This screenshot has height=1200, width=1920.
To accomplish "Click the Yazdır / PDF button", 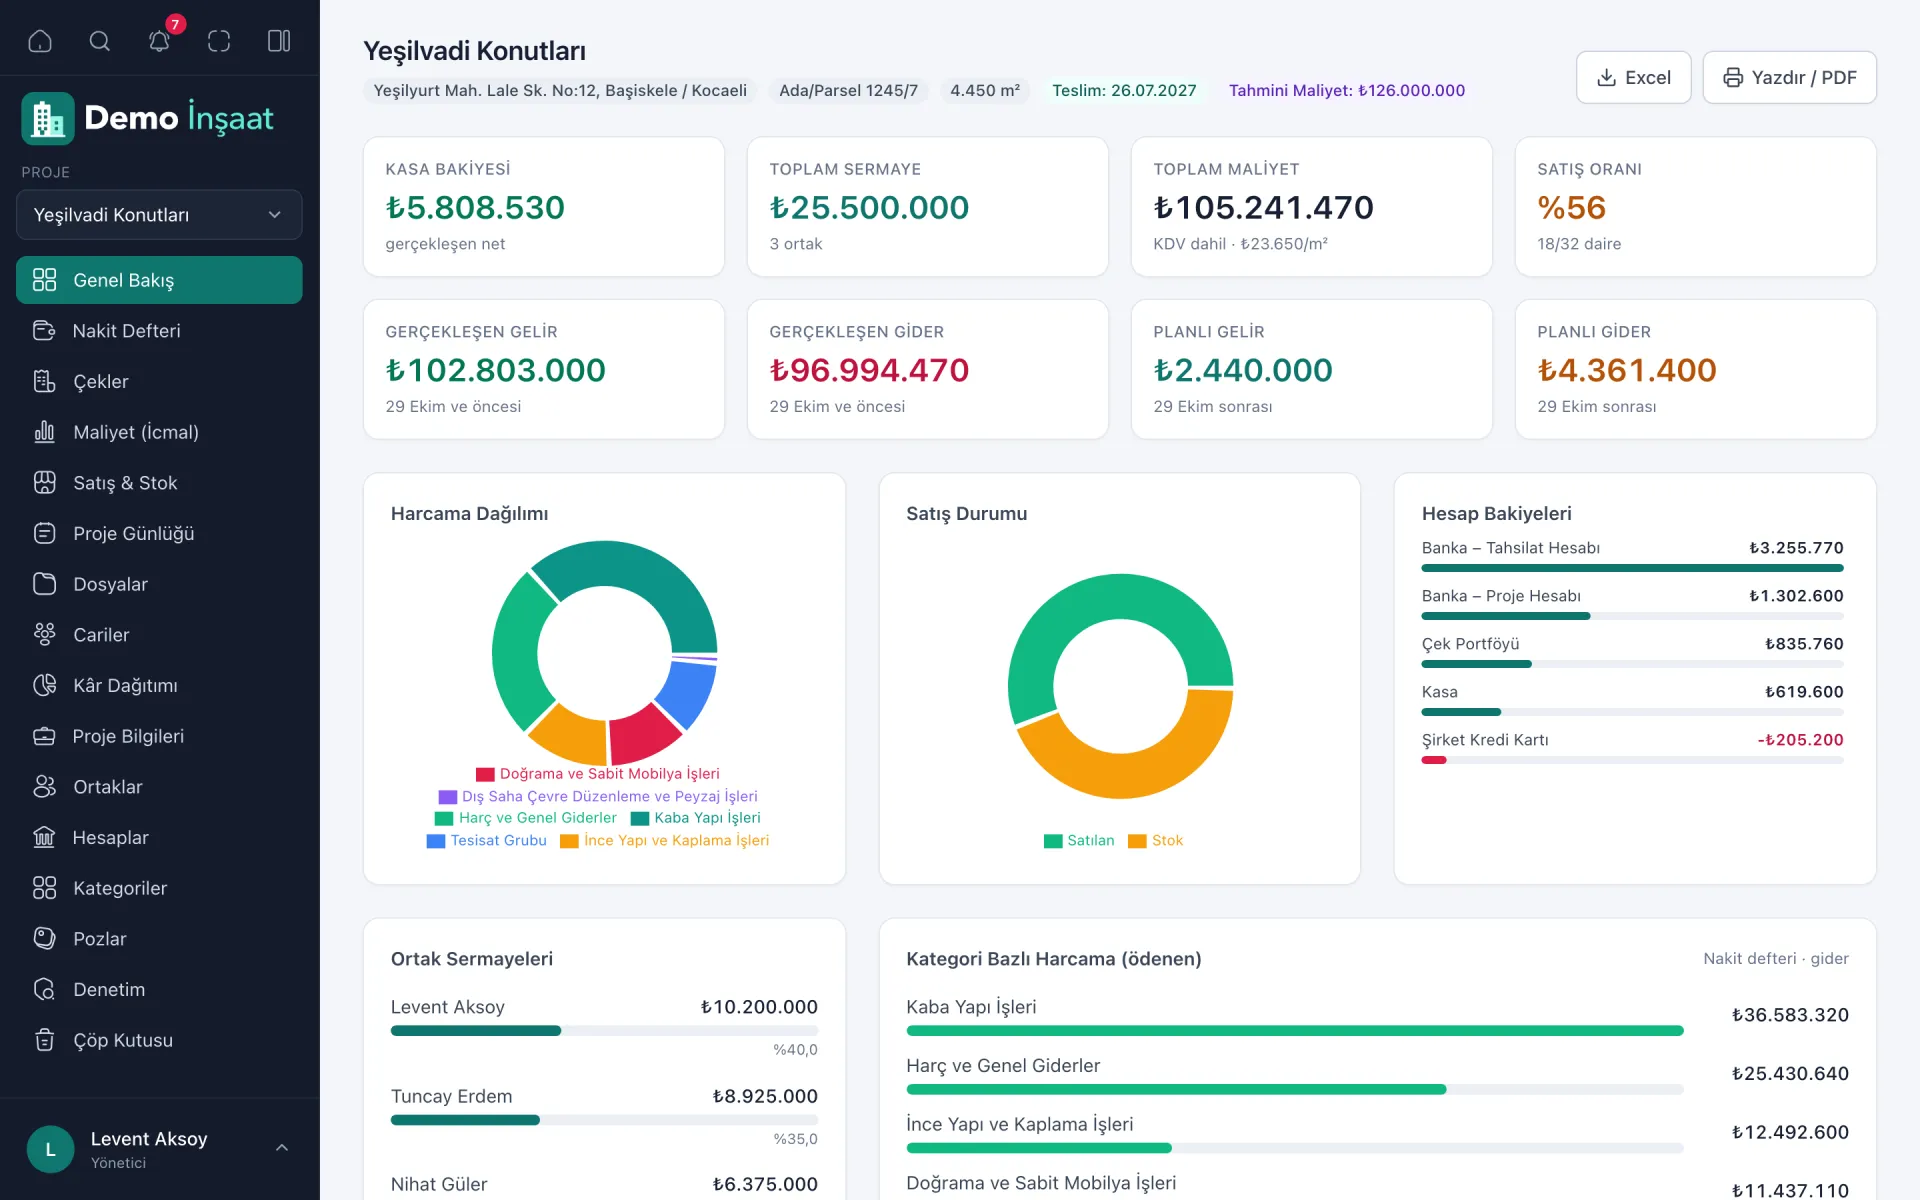I will (x=1789, y=77).
